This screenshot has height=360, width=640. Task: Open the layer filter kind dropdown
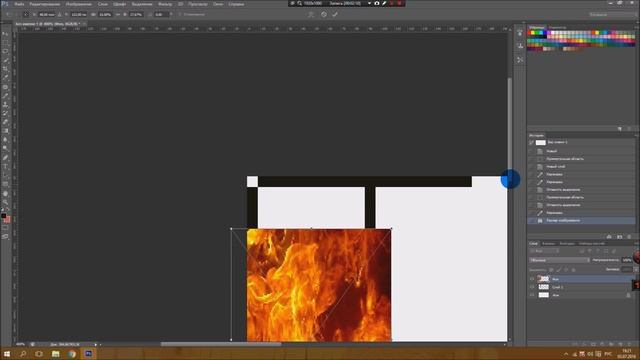(x=543, y=251)
